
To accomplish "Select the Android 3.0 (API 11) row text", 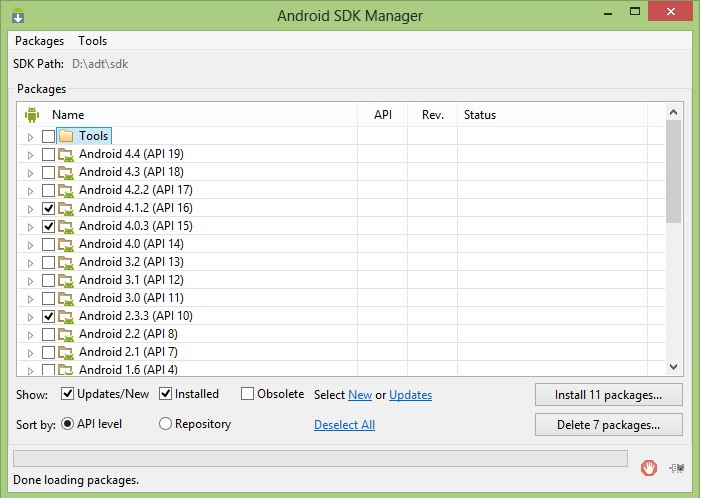I will pyautogui.click(x=131, y=298).
